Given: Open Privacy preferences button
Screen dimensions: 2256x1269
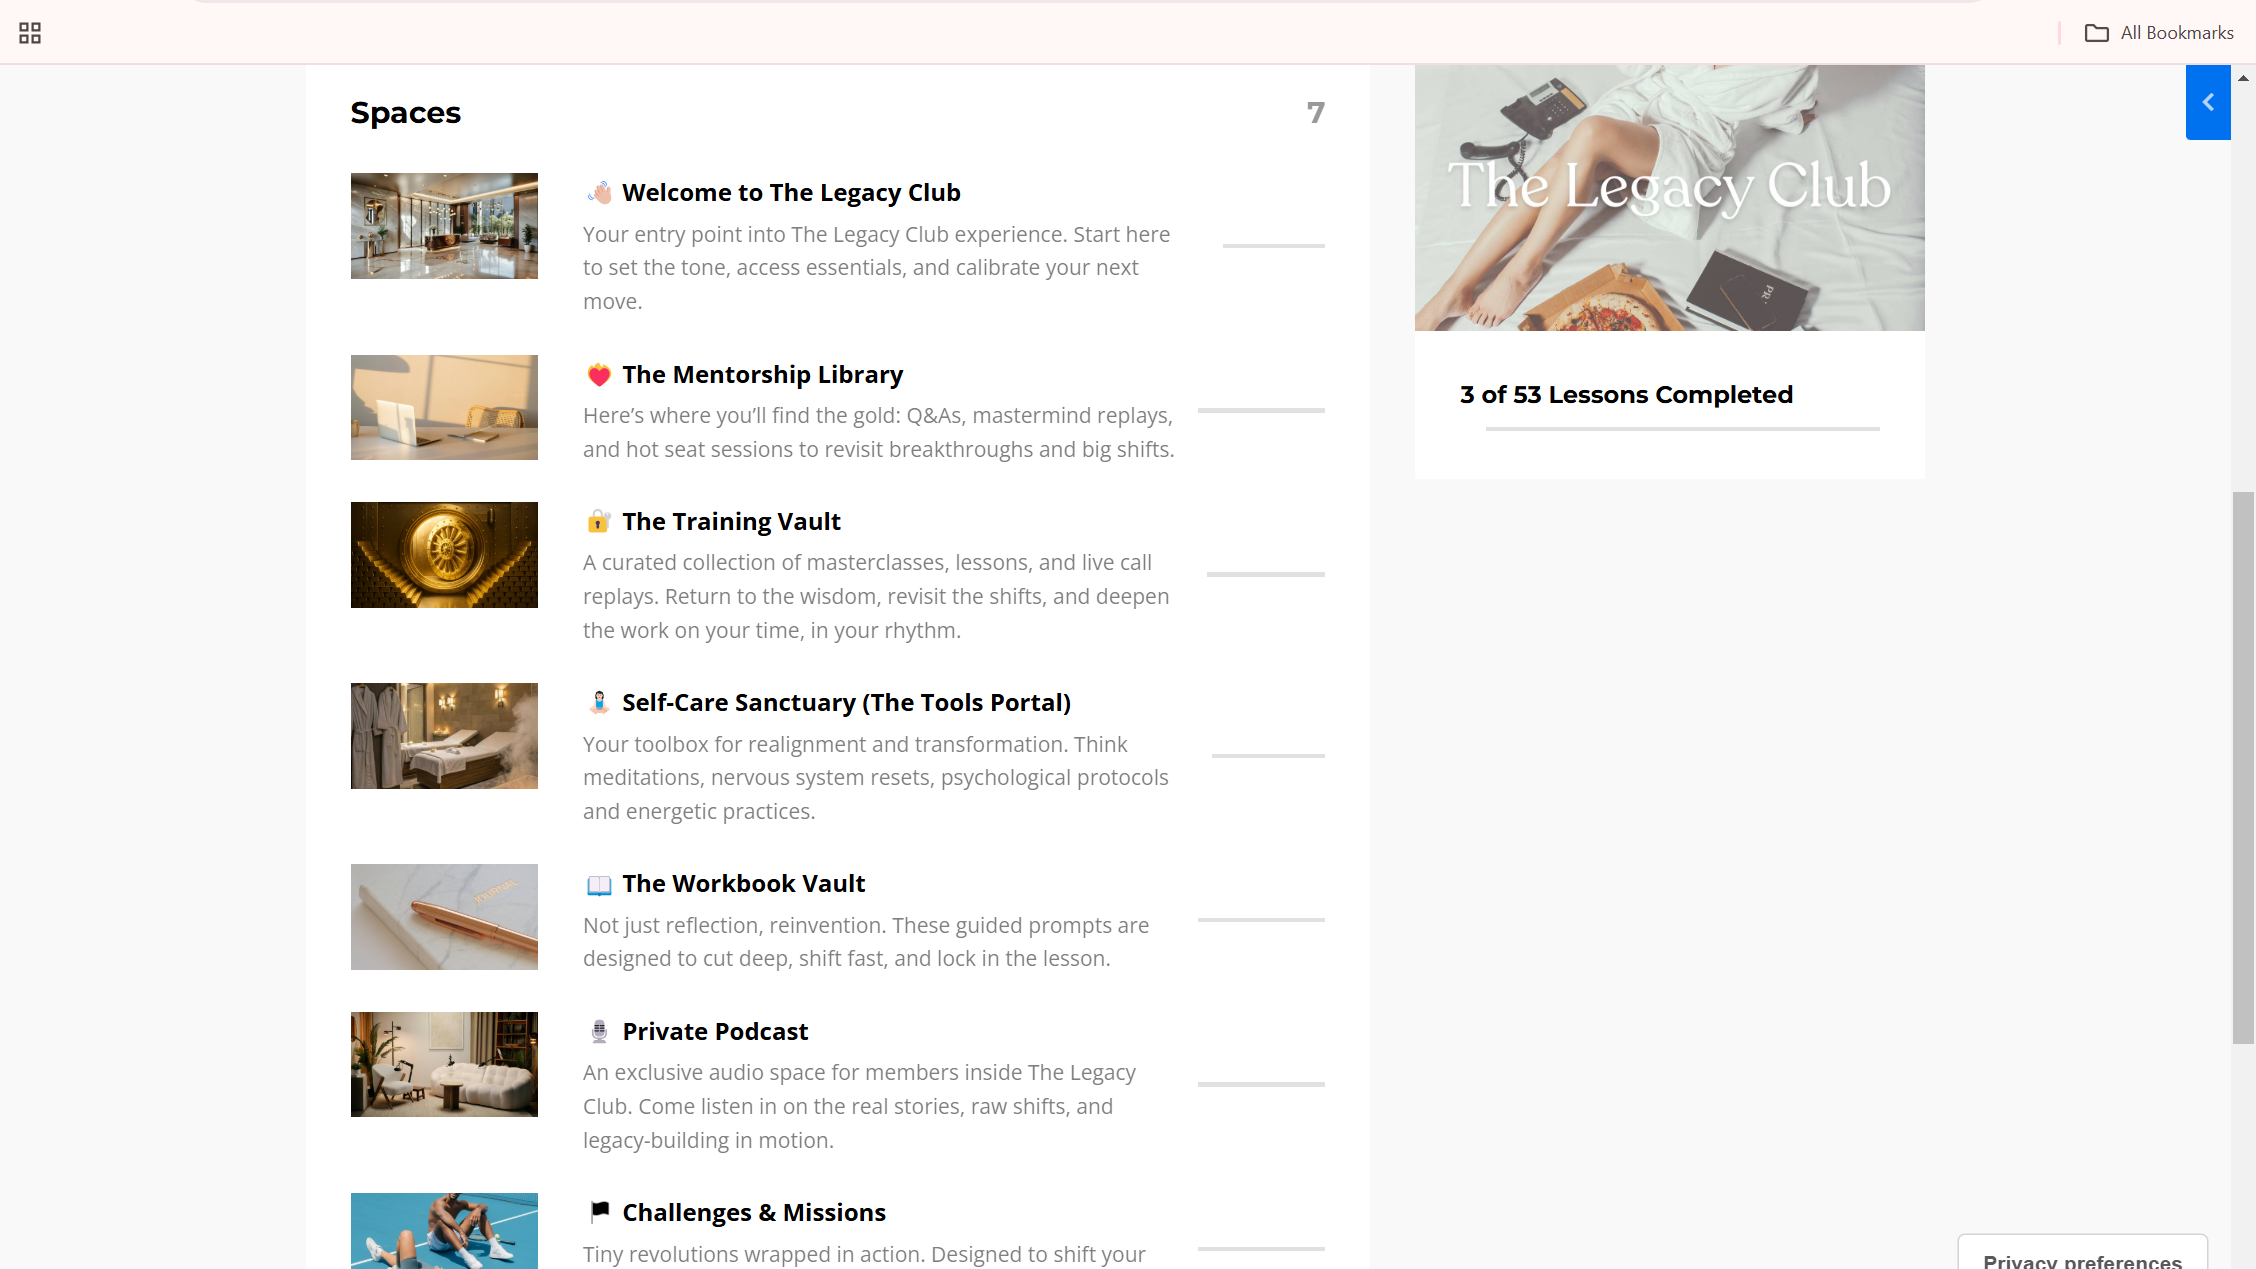Looking at the screenshot, I should (2082, 1257).
